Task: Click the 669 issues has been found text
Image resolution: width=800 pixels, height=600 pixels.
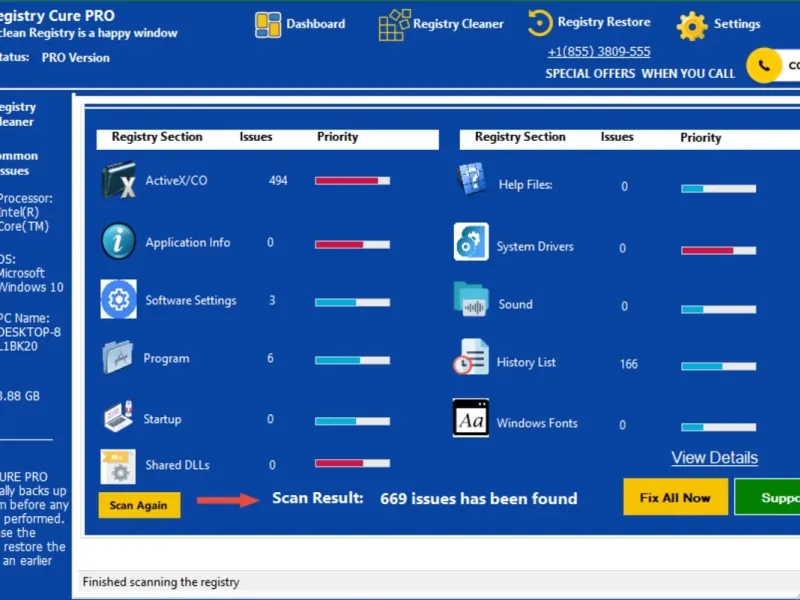Action: coord(479,498)
